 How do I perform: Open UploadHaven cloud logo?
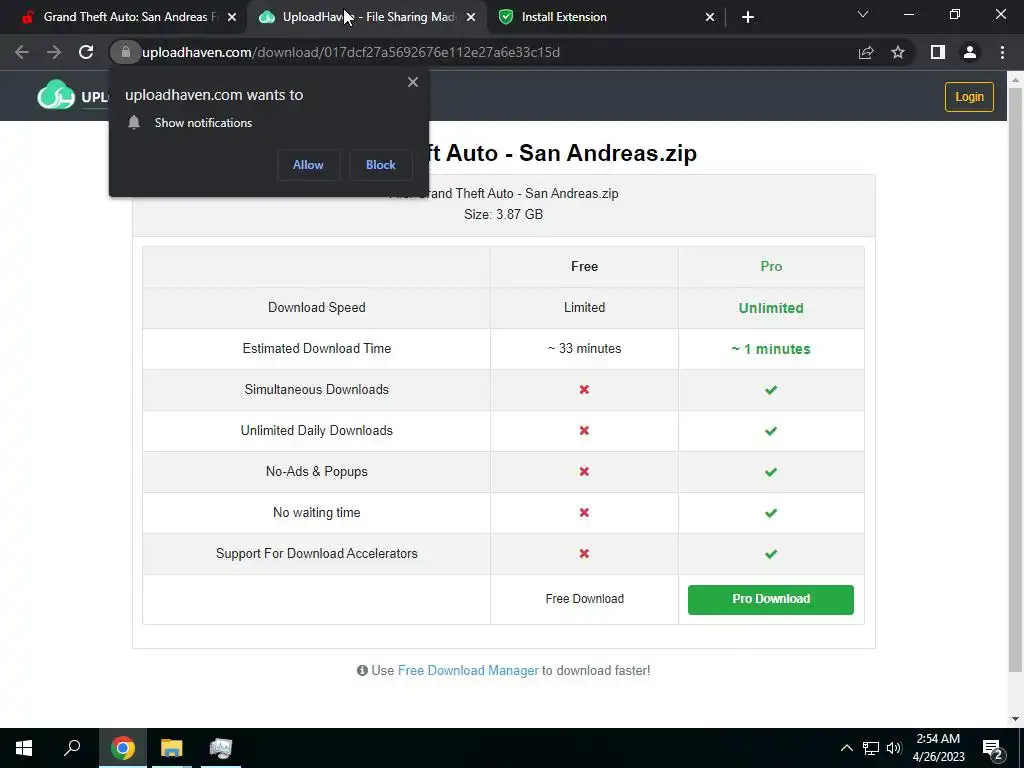point(56,96)
